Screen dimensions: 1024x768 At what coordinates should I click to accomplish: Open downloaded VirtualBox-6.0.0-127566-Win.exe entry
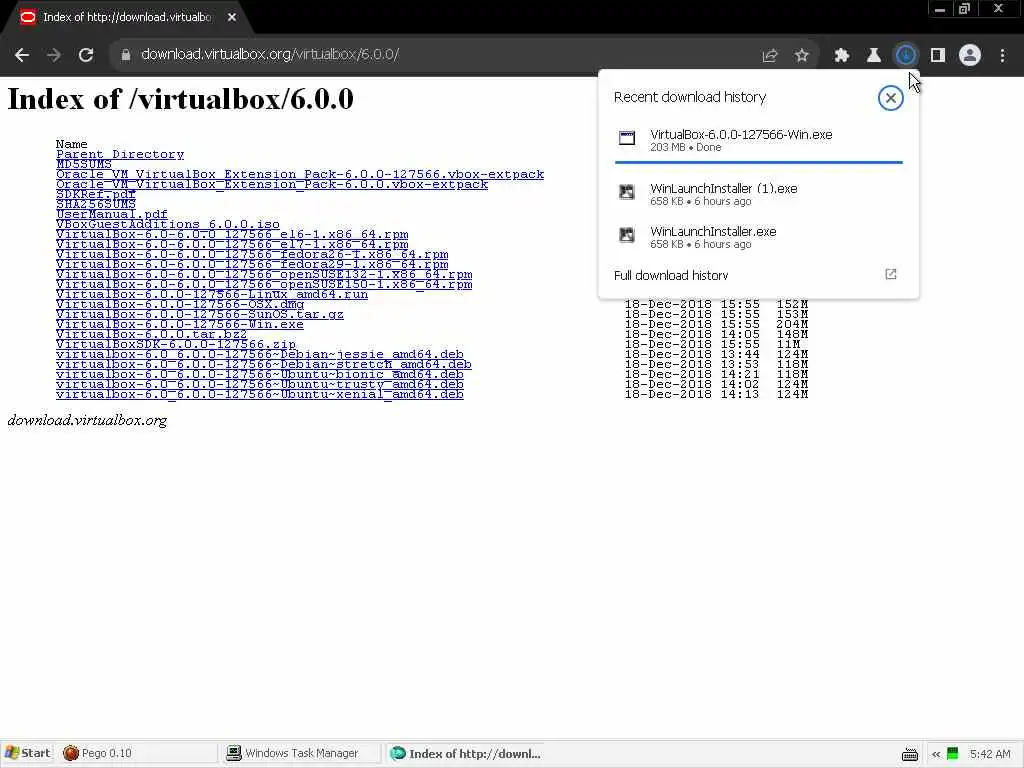tap(758, 140)
